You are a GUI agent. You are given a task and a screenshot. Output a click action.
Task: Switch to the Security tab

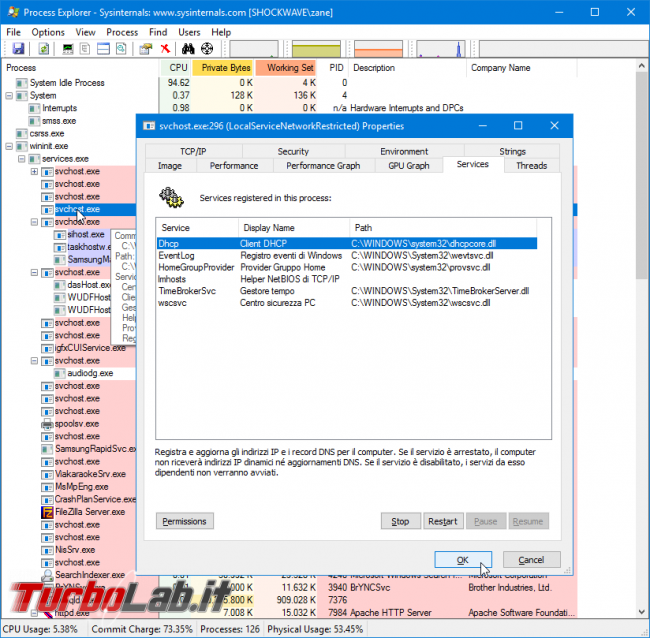click(x=293, y=151)
